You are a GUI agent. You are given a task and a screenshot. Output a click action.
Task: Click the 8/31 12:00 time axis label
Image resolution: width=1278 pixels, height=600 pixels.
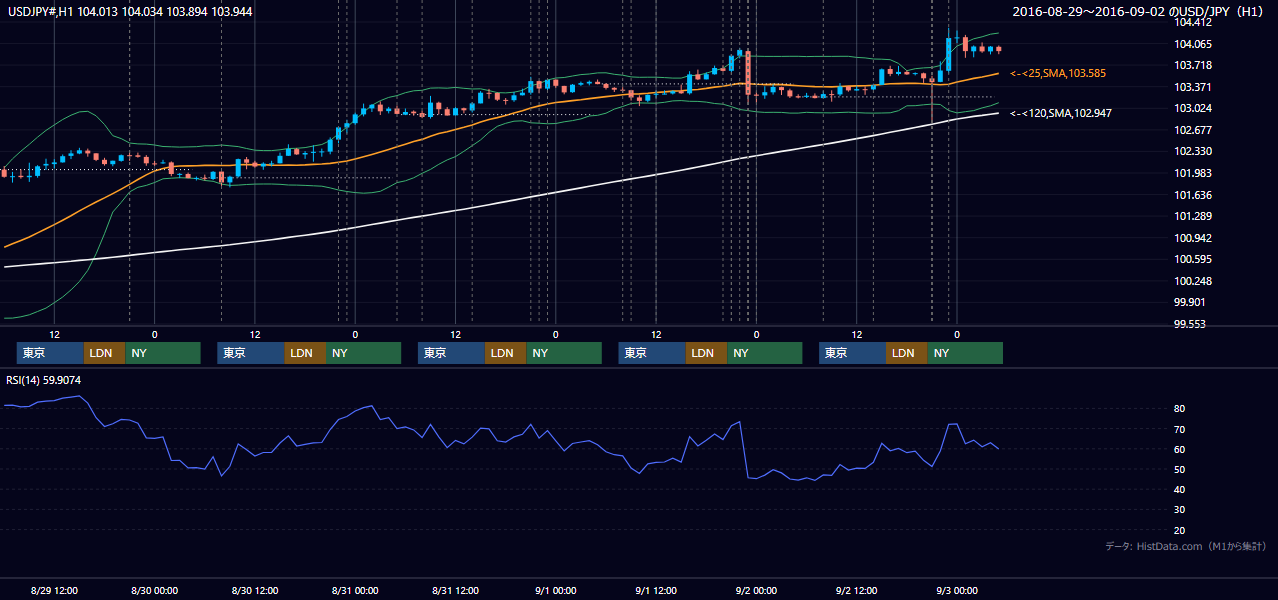point(455,590)
